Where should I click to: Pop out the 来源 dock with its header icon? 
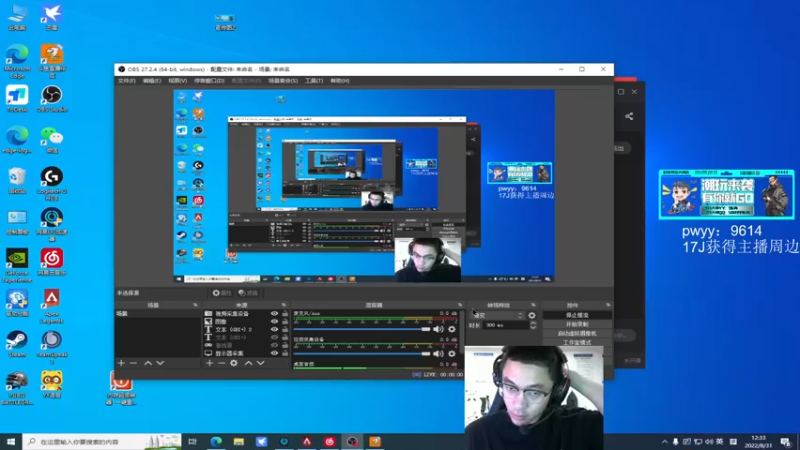(x=284, y=305)
